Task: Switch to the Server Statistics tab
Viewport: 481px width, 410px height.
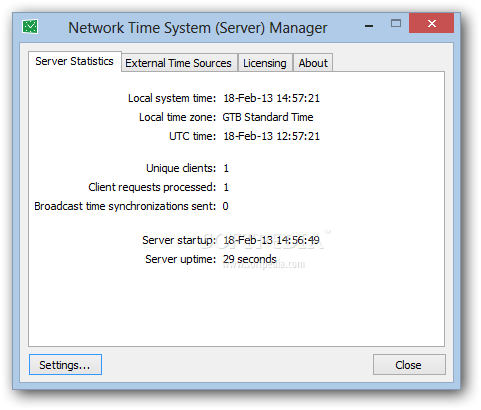Action: [75, 61]
